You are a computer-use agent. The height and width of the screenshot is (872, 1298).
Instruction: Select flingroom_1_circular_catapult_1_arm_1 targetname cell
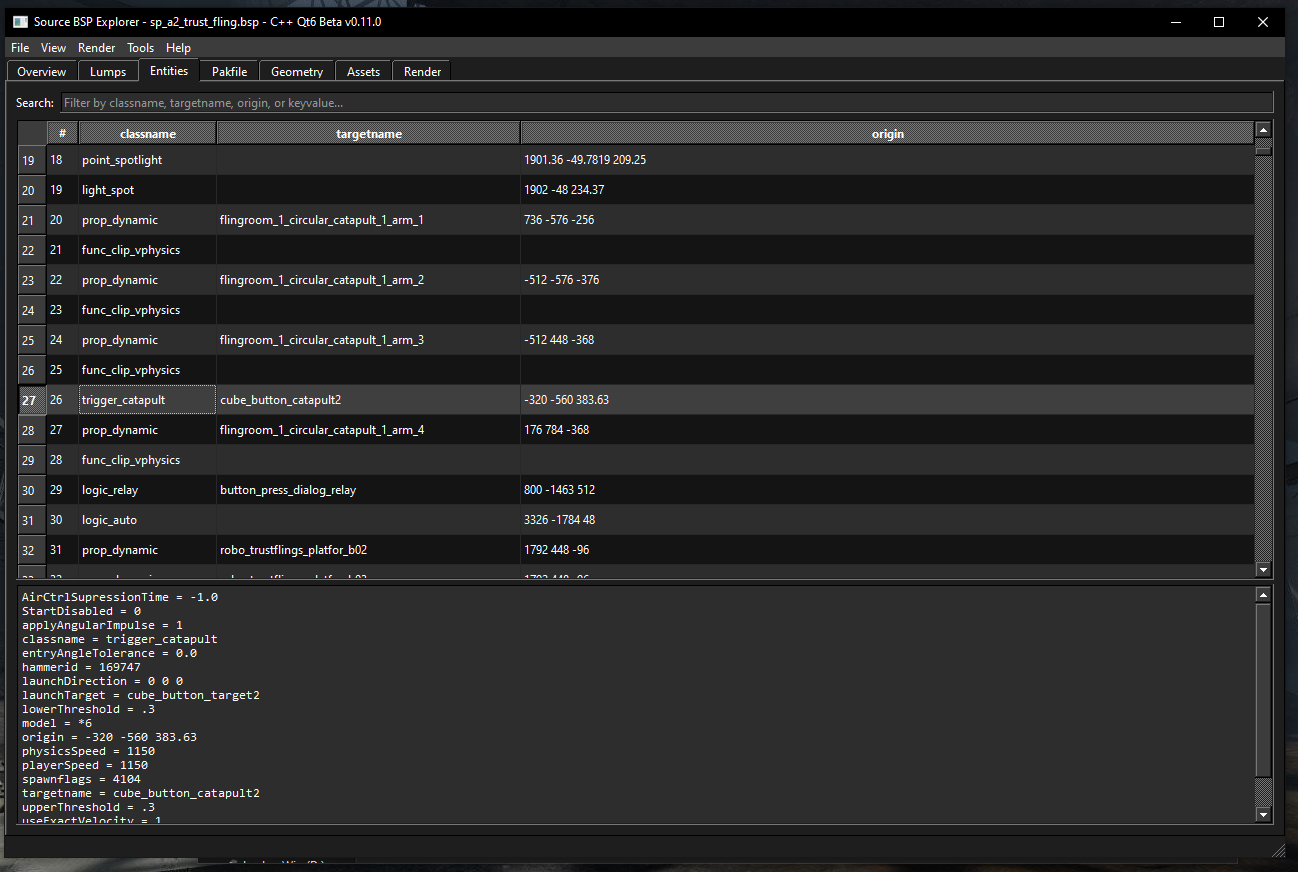tap(369, 220)
